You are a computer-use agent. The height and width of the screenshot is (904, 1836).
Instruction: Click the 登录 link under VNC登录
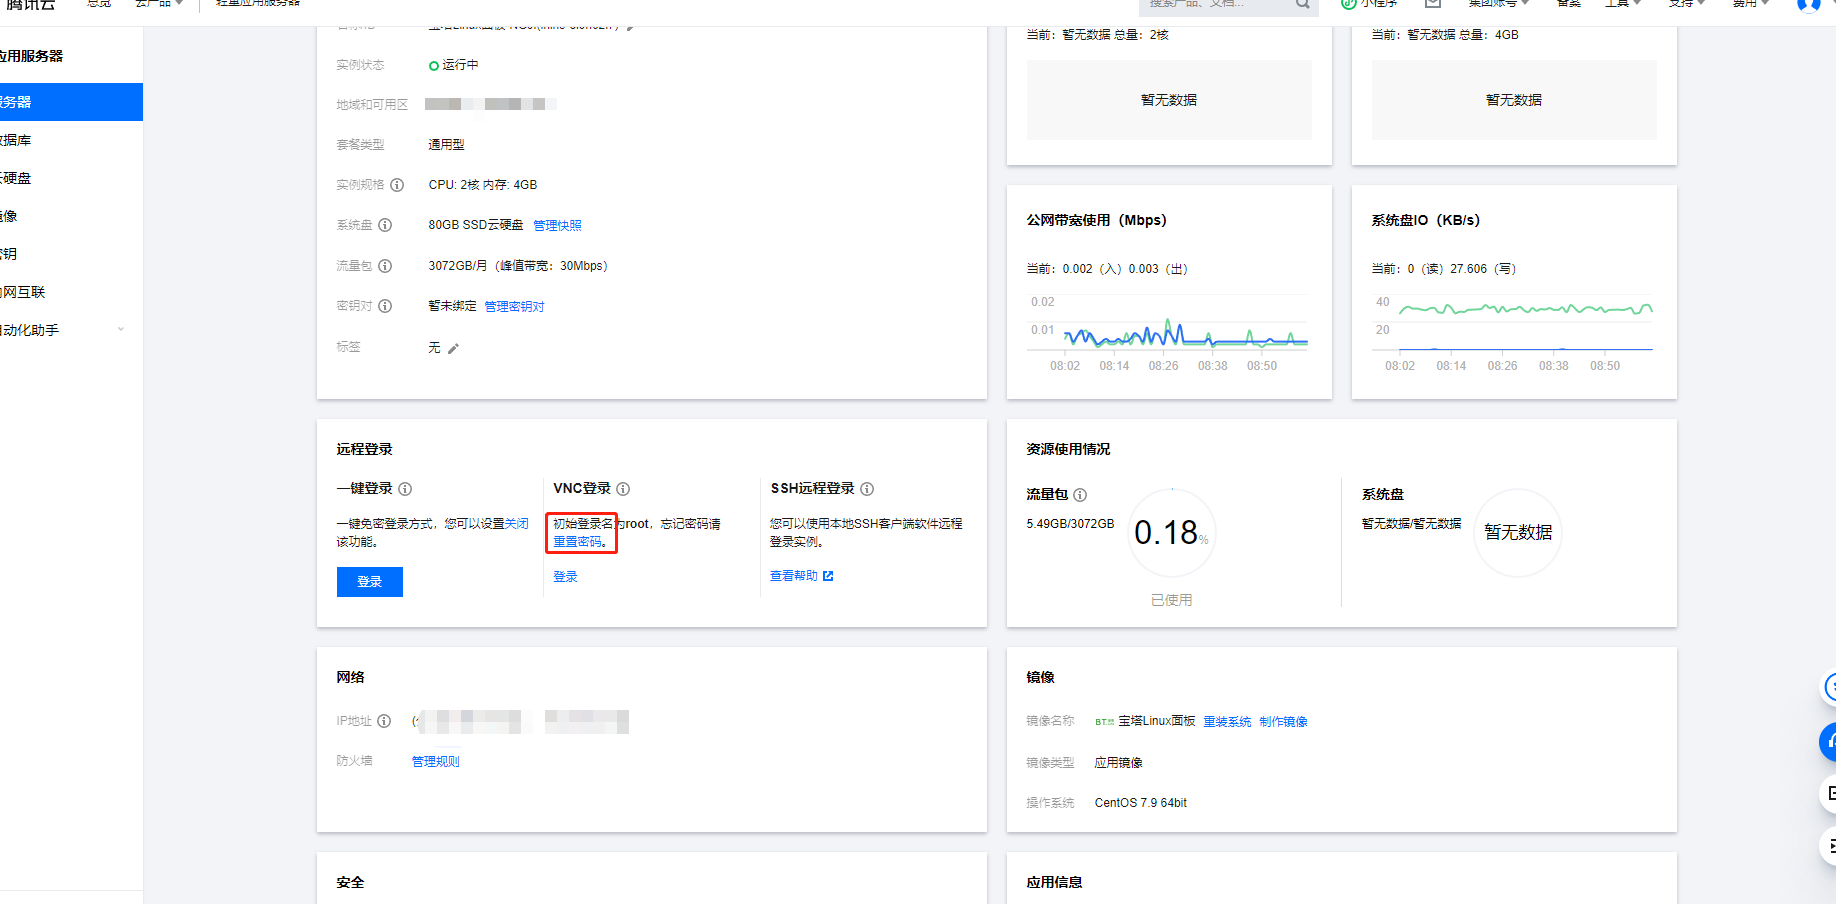tap(565, 577)
